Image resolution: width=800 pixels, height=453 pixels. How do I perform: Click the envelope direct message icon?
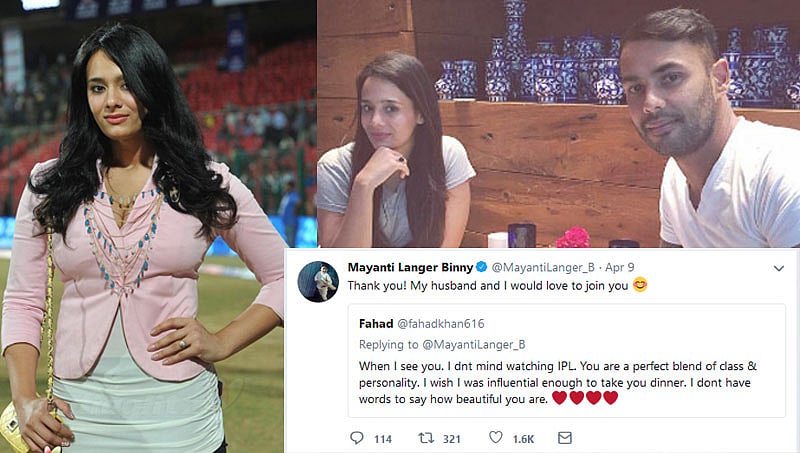[x=565, y=437]
